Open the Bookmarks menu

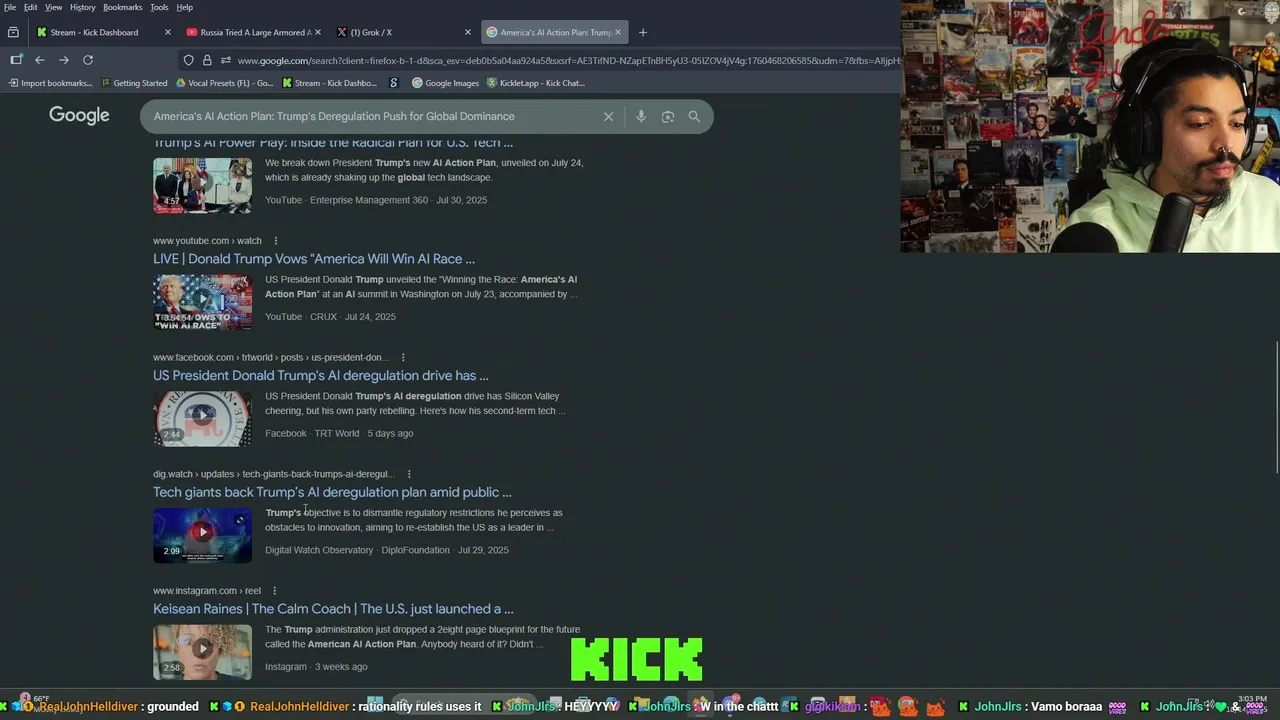123,7
